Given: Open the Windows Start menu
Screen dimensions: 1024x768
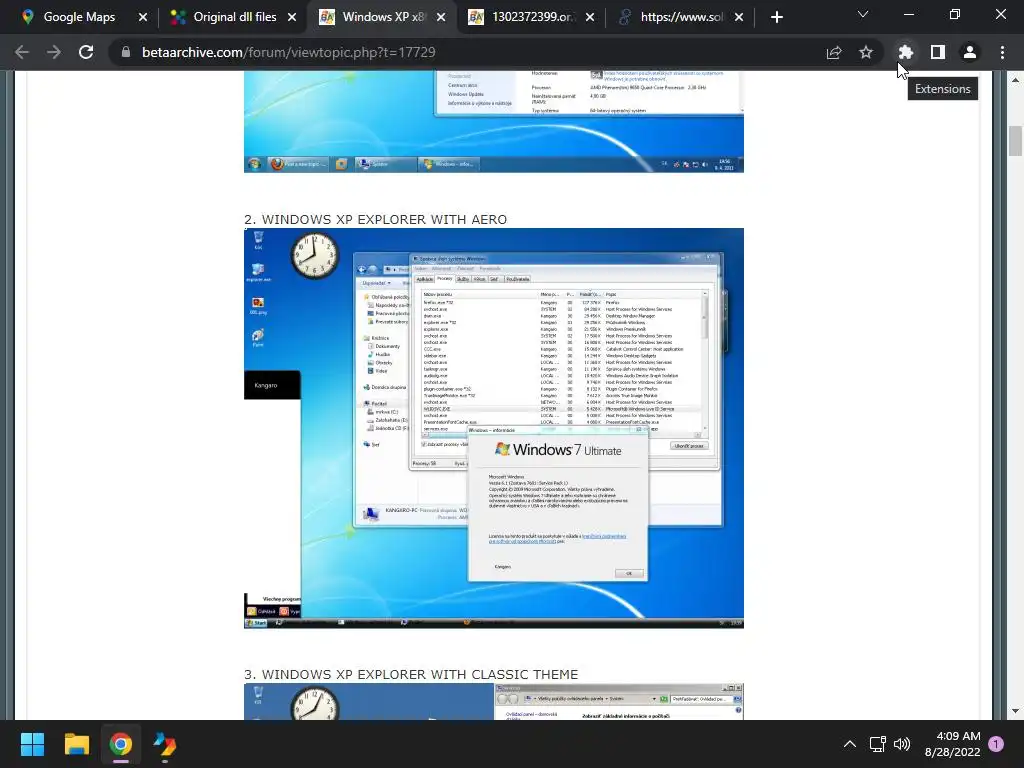Looking at the screenshot, I should (x=32, y=744).
